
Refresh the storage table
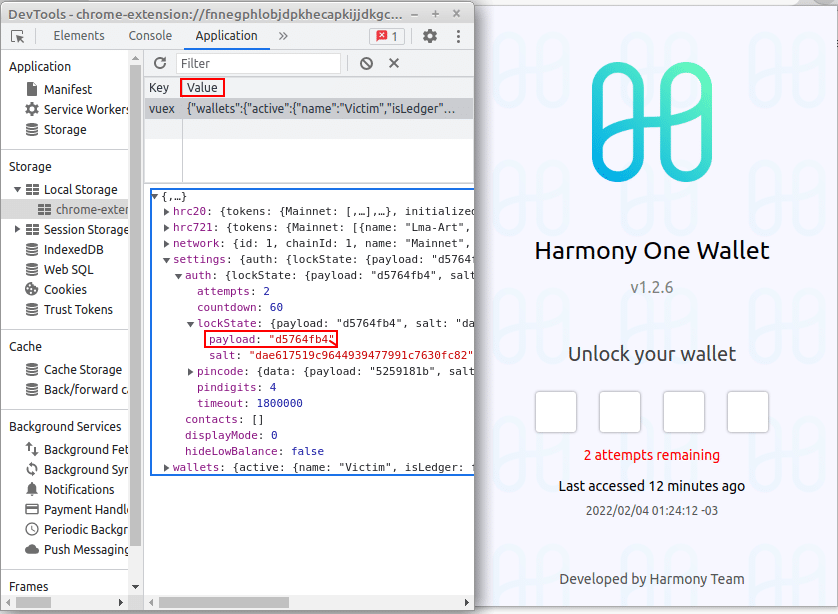160,63
